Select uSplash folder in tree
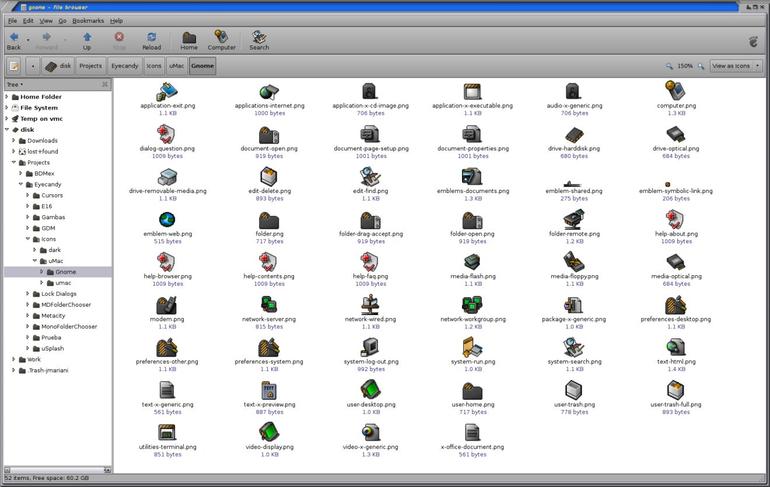 tap(53, 349)
